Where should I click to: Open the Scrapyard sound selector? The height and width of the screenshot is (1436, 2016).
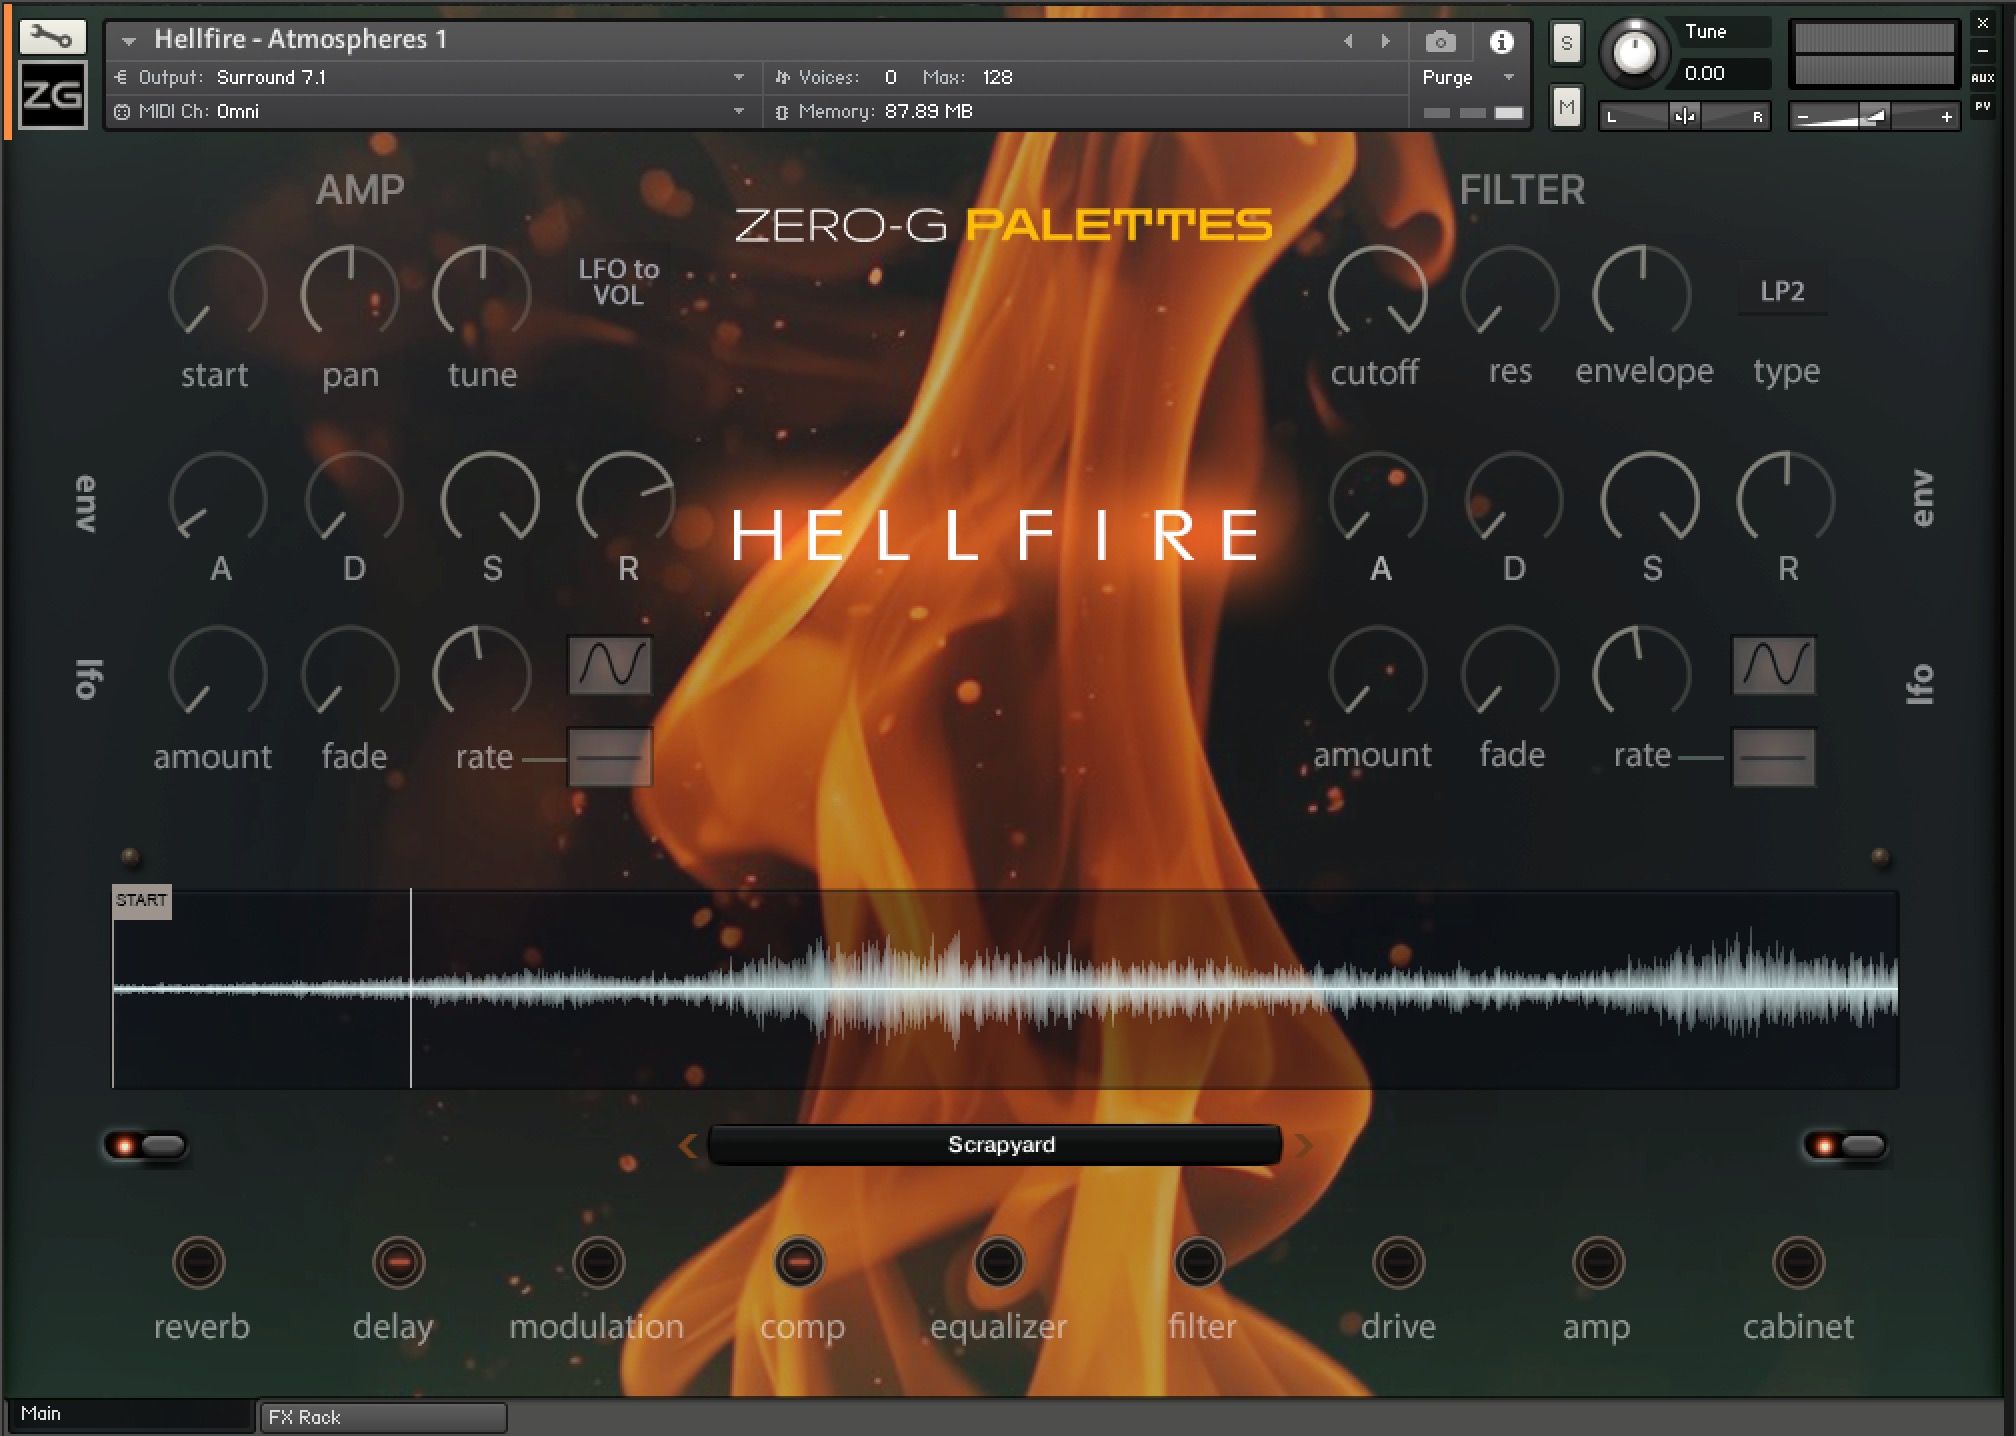point(995,1145)
